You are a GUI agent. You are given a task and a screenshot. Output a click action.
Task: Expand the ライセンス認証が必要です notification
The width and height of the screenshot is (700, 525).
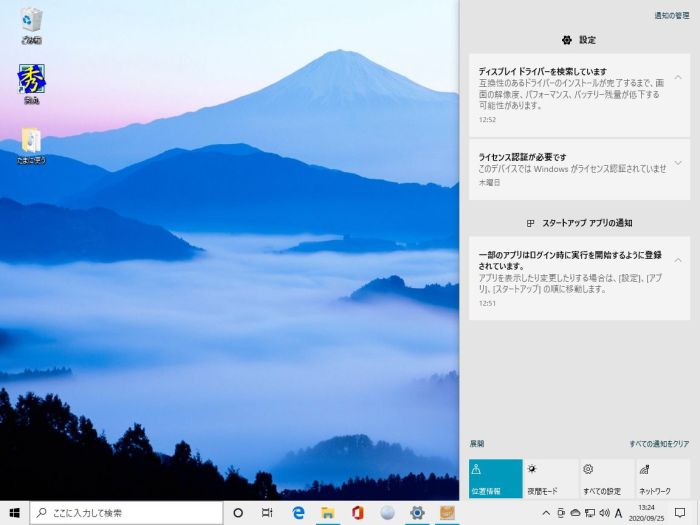pyautogui.click(x=678, y=162)
